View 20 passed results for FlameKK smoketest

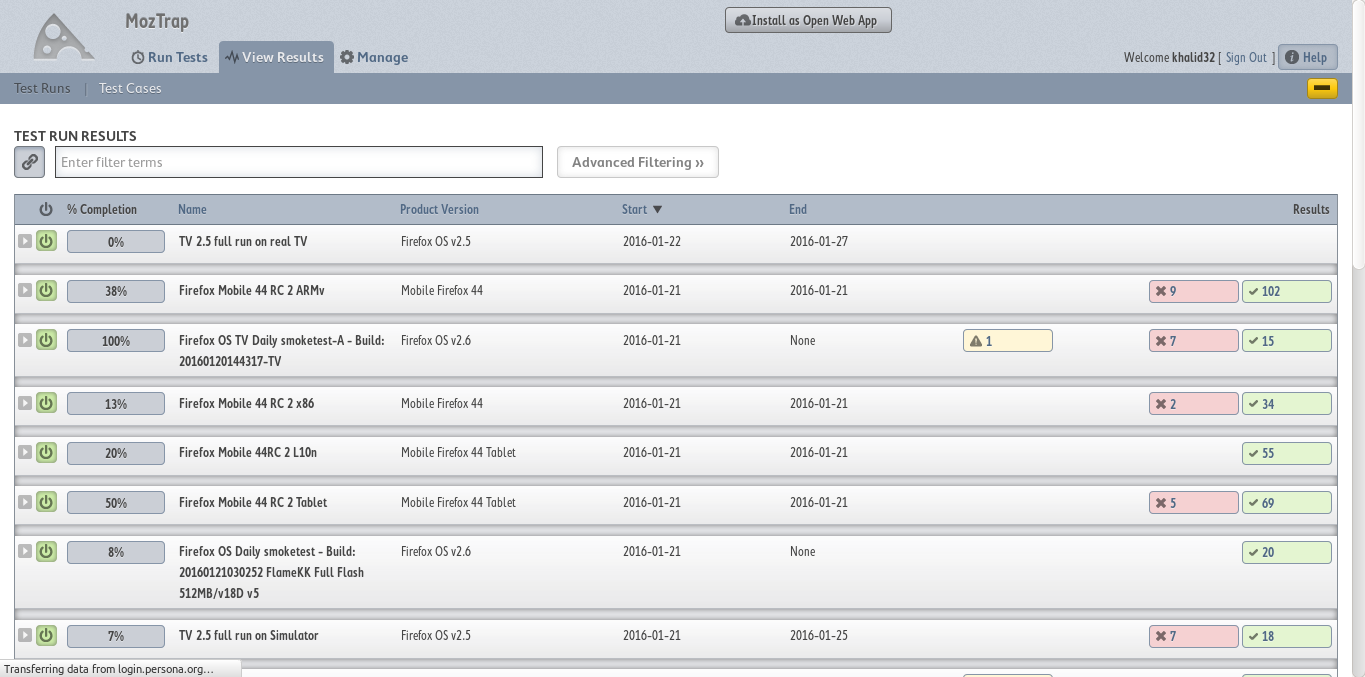pyautogui.click(x=1287, y=552)
